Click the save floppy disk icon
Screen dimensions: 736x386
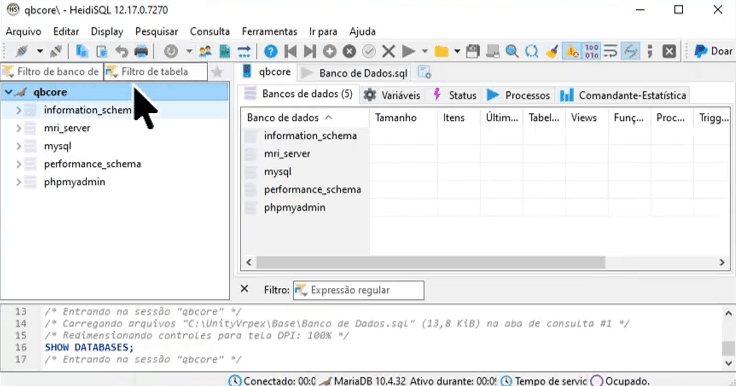click(473, 51)
